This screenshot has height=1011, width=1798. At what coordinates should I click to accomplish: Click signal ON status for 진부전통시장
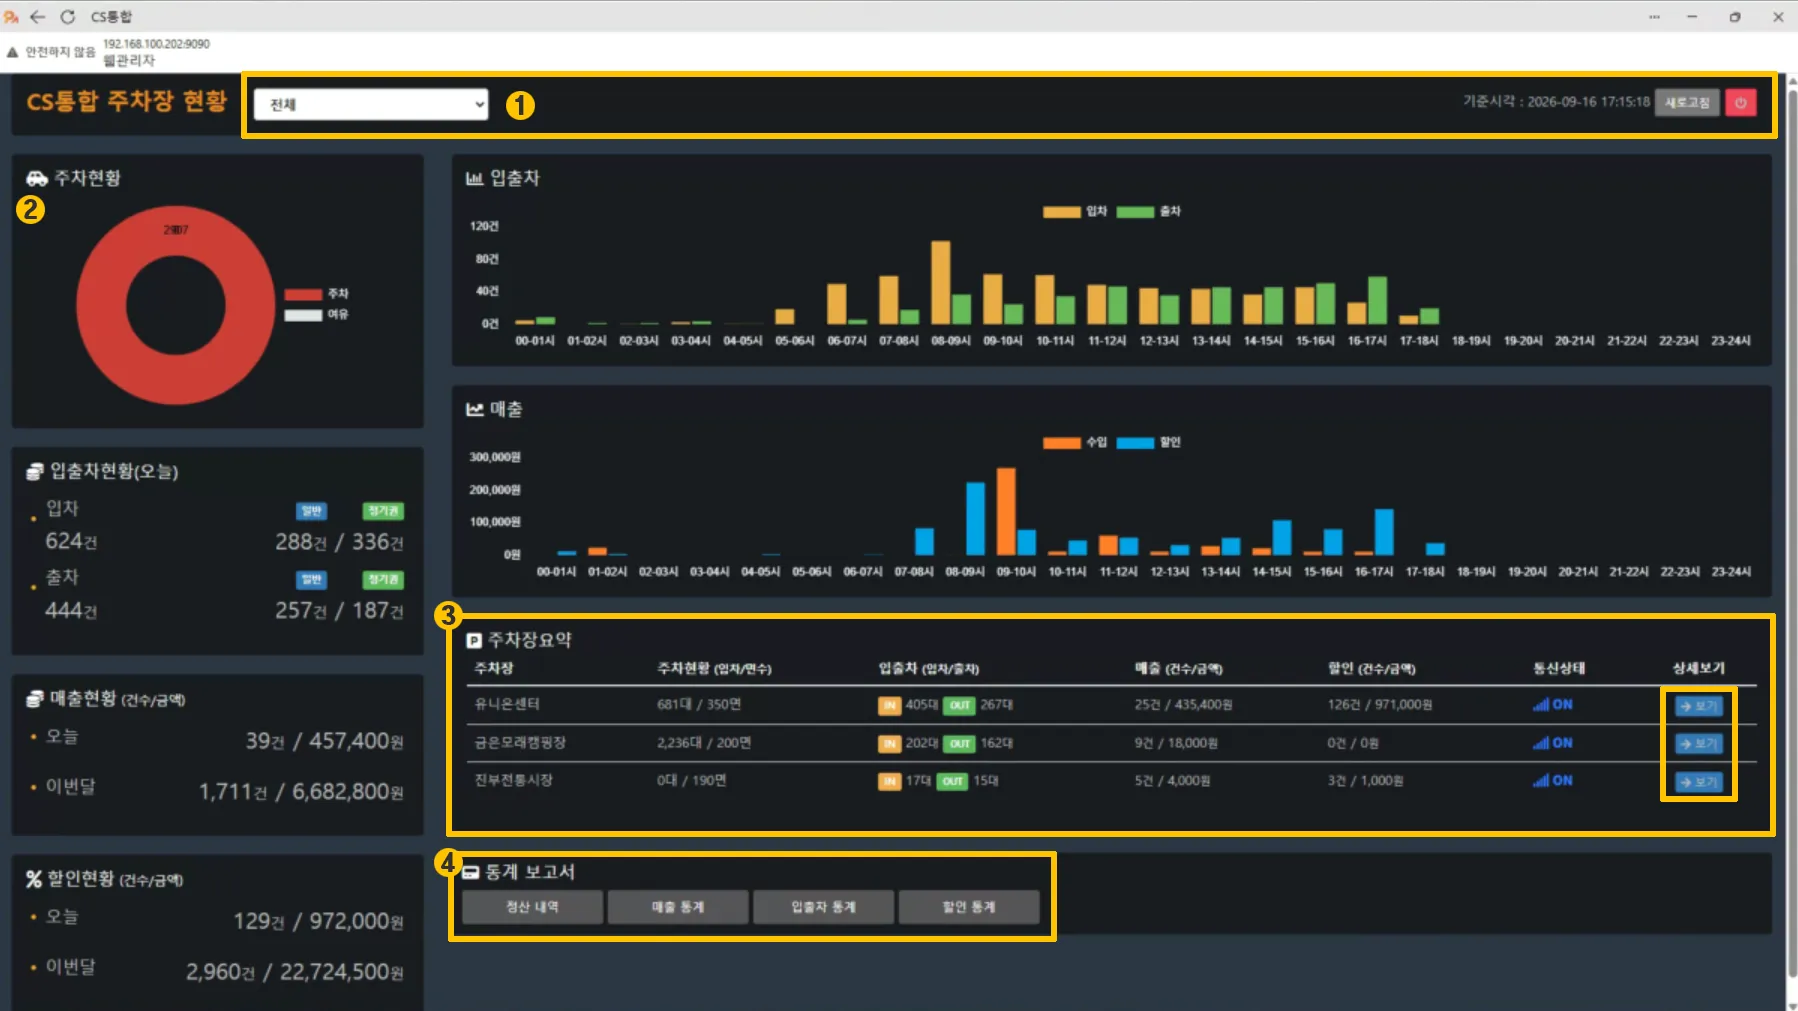pyautogui.click(x=1552, y=781)
